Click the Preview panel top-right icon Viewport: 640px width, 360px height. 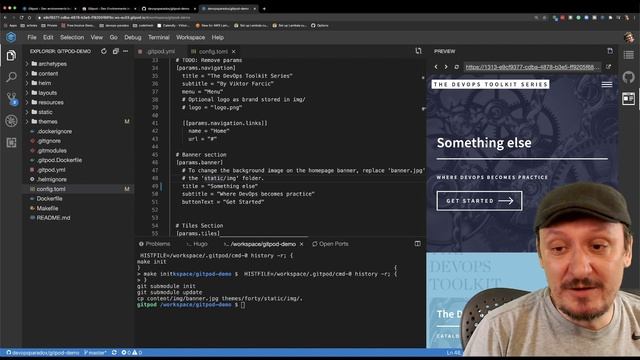[x=610, y=51]
